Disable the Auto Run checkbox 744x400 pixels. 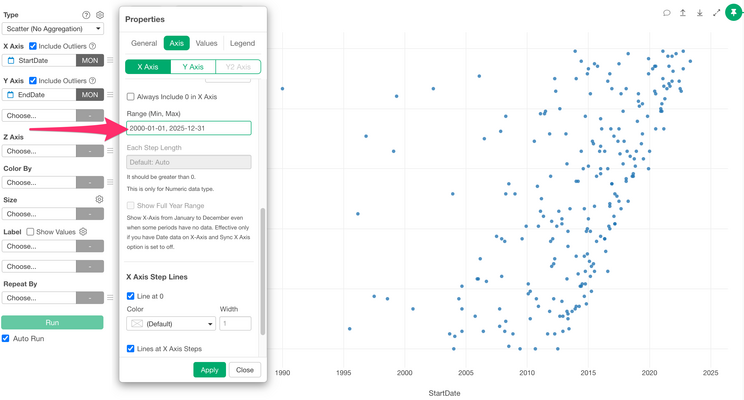click(6, 338)
